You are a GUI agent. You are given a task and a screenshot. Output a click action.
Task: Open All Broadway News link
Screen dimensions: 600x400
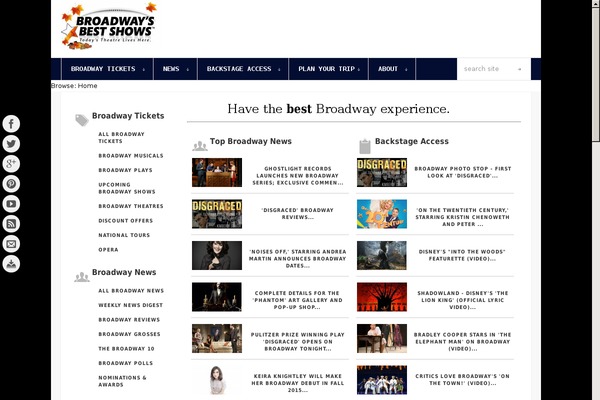click(131, 291)
